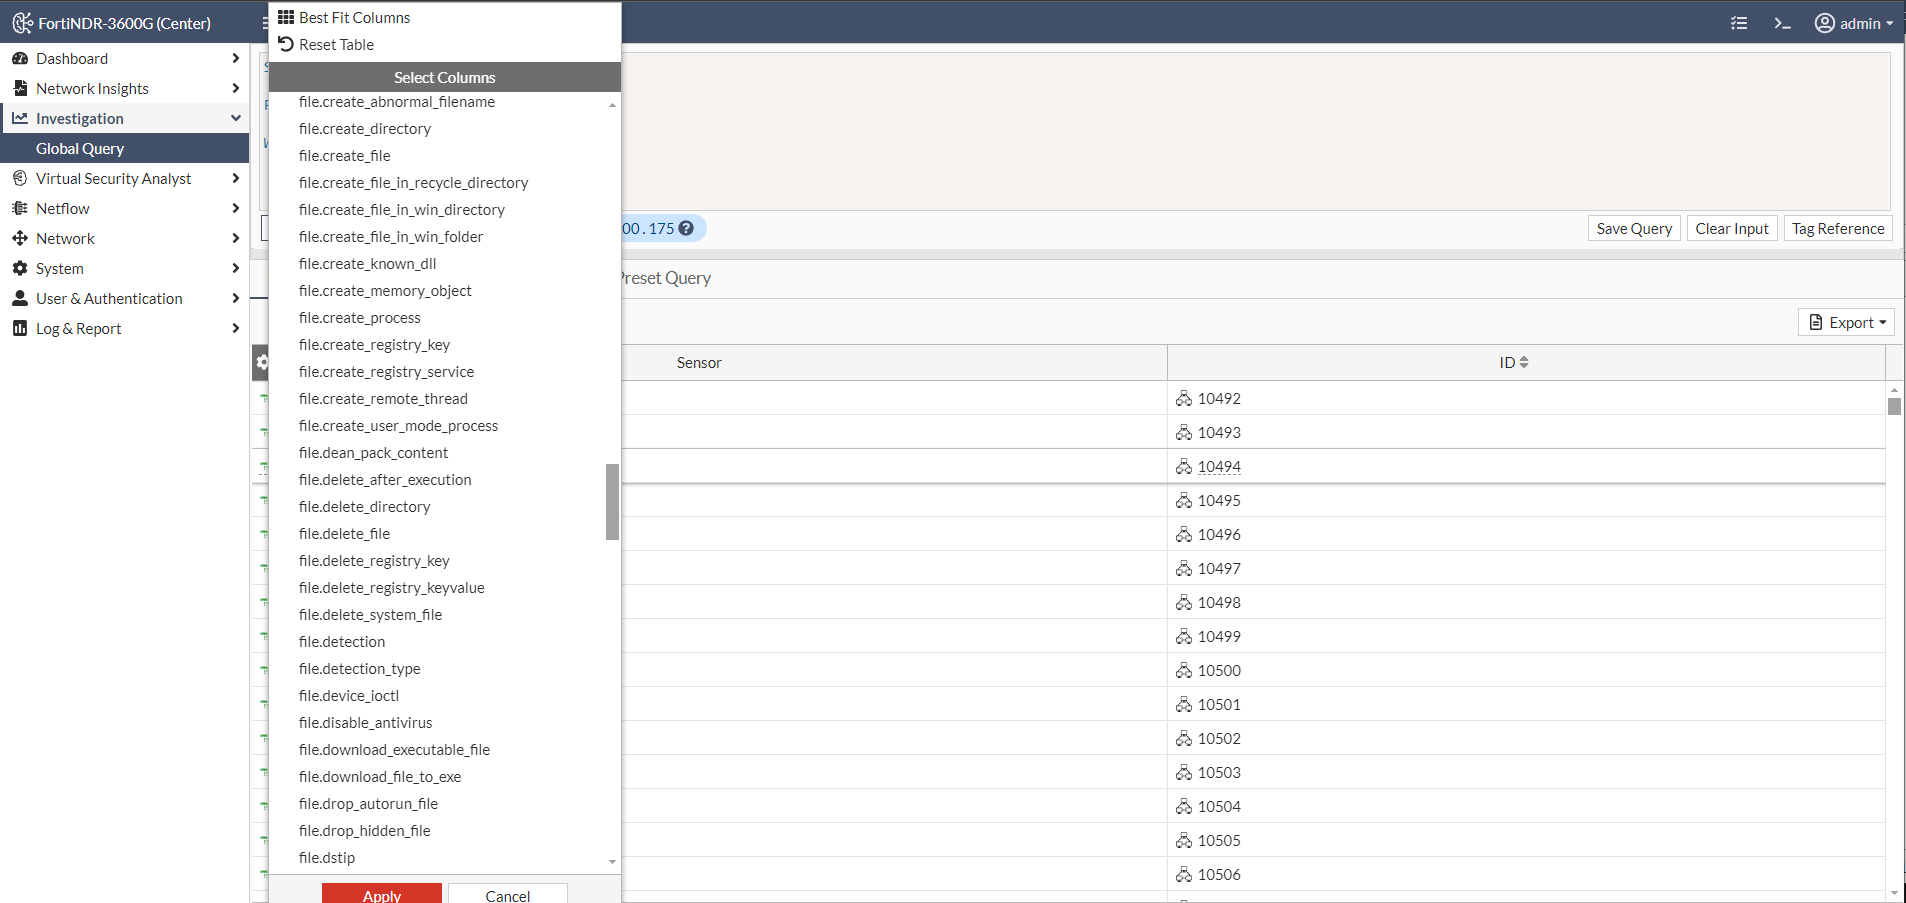
Task: Click the System gear icon
Action: click(x=20, y=268)
